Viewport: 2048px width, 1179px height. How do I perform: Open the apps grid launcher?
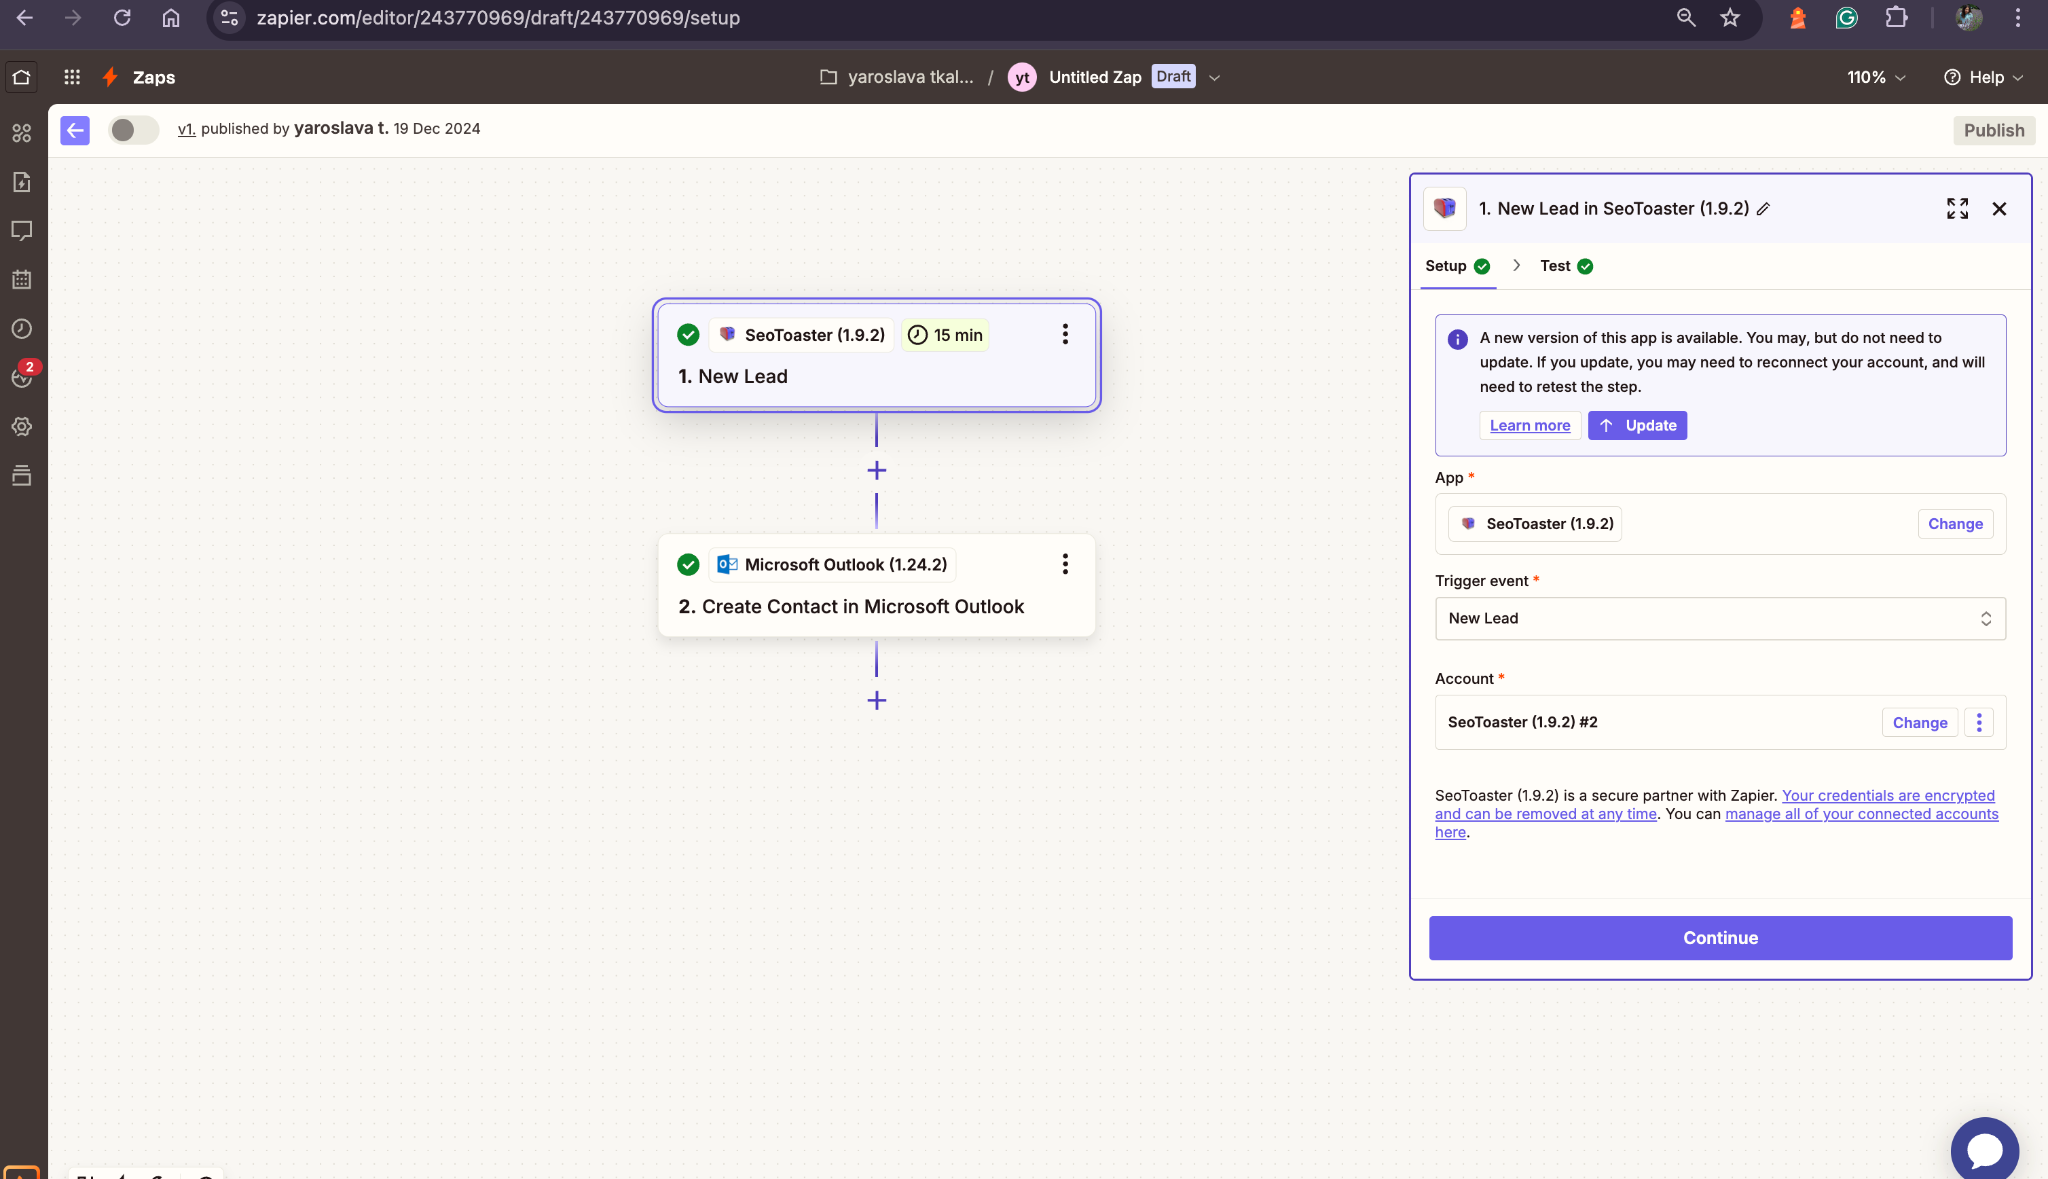[x=72, y=77]
